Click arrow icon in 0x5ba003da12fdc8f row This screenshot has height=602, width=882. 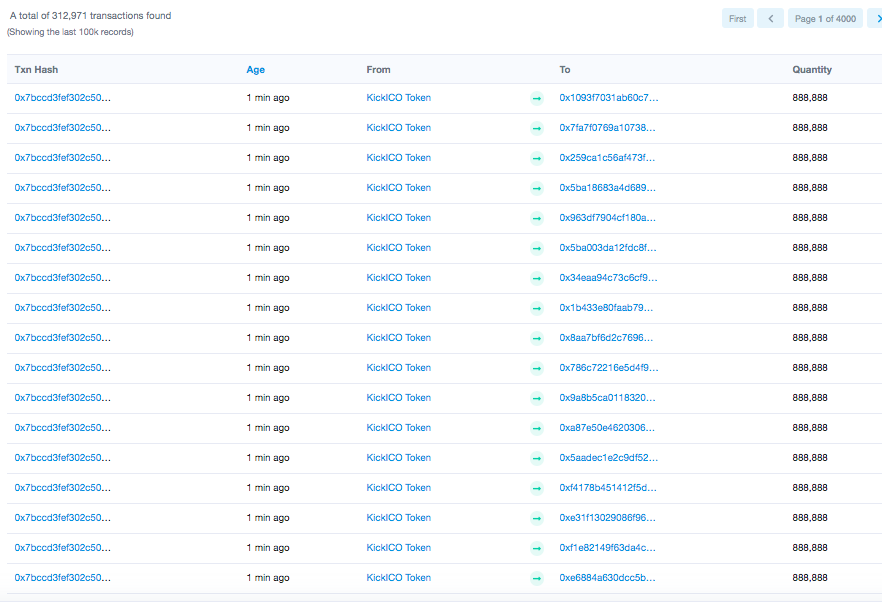pyautogui.click(x=537, y=248)
